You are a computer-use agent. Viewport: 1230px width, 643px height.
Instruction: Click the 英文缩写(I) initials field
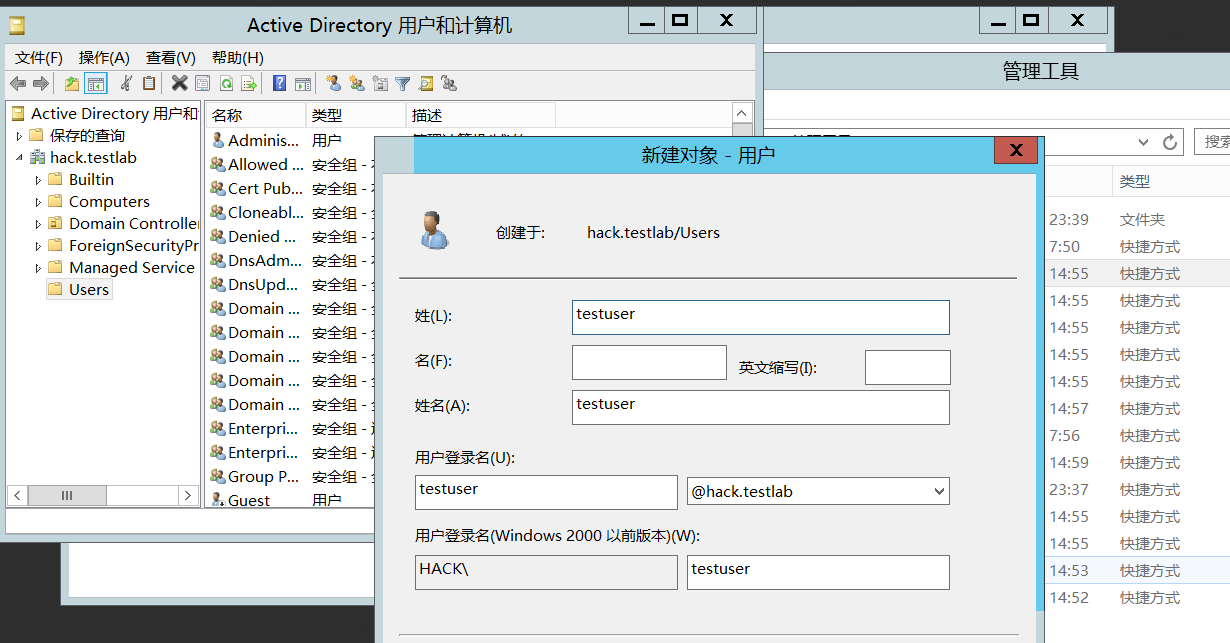[907, 367]
